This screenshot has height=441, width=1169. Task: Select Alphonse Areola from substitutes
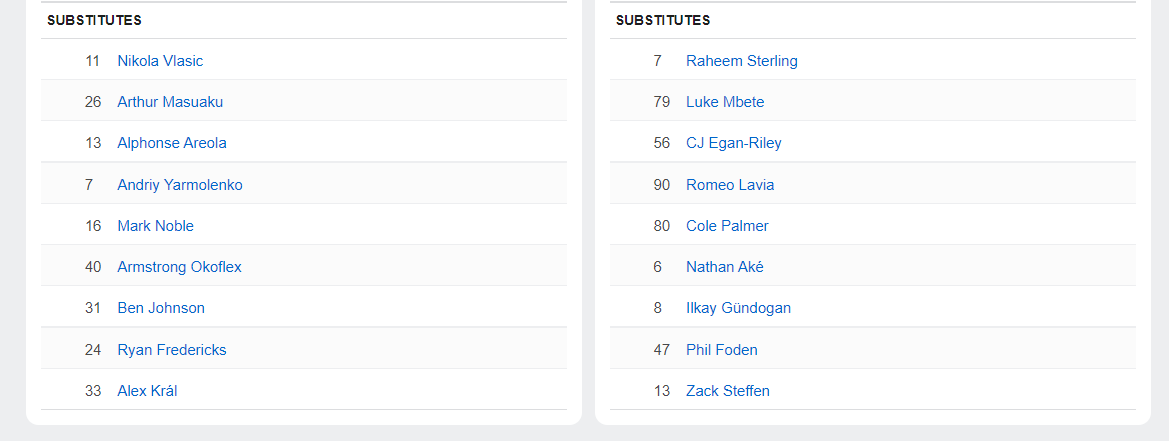coord(172,143)
